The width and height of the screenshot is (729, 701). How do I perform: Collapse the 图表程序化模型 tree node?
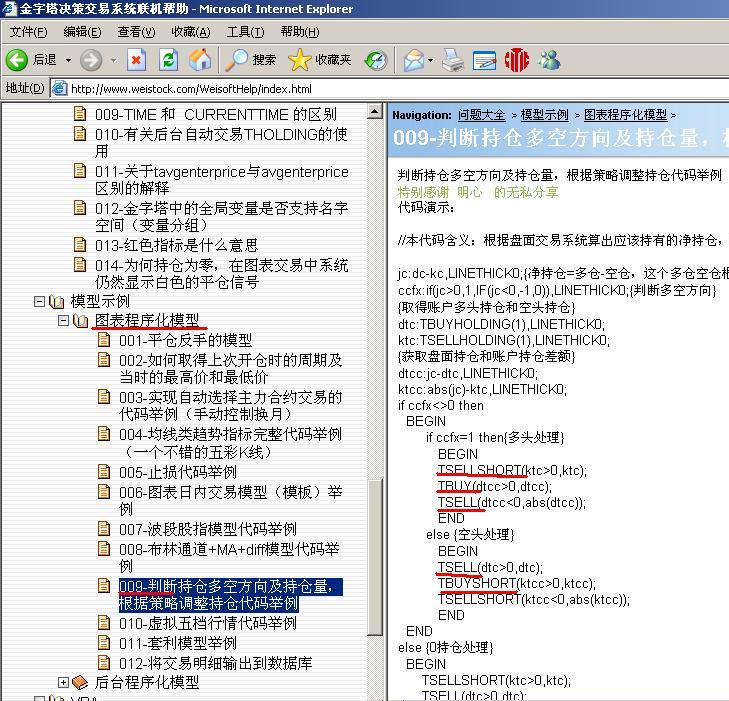[x=64, y=321]
